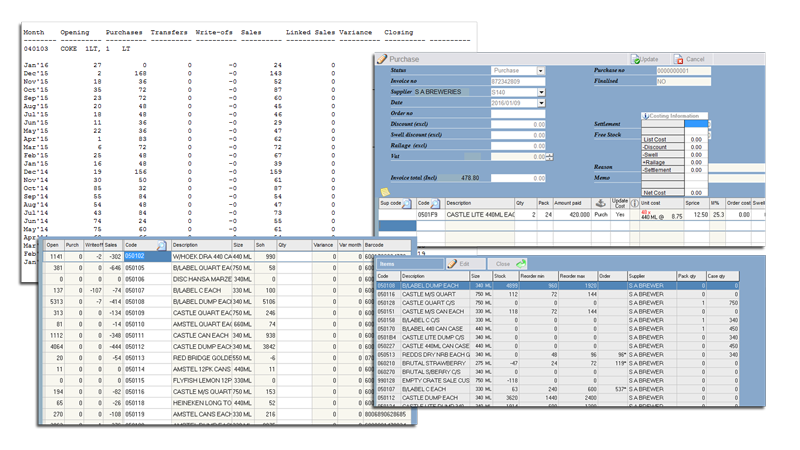Click the Update Cost column header

pyautogui.click(x=619, y=203)
